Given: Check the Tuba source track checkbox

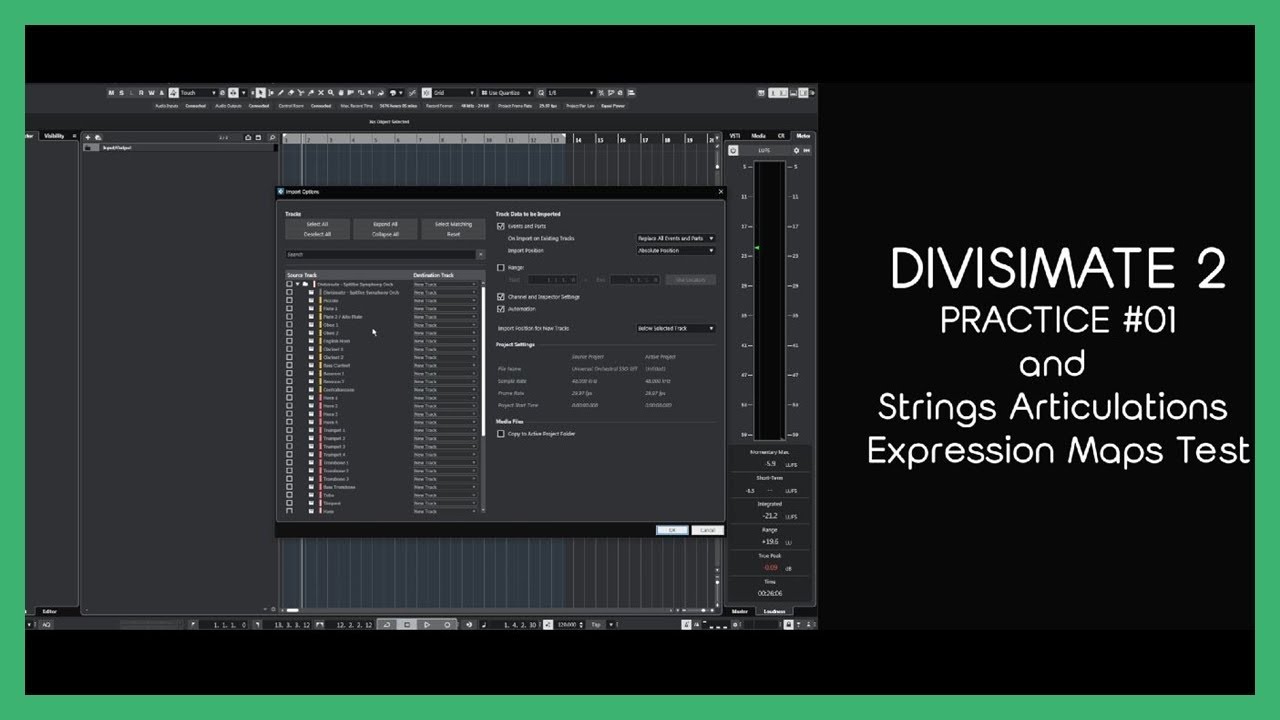Looking at the screenshot, I should 290,495.
